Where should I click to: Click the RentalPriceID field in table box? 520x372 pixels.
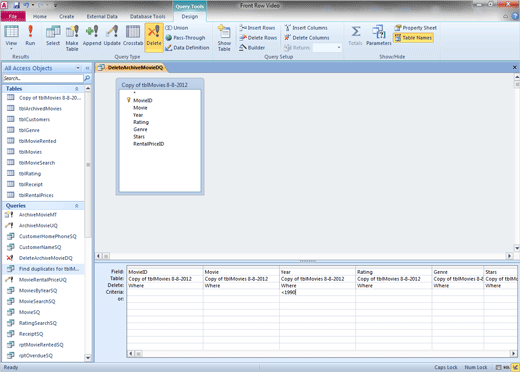coord(149,144)
